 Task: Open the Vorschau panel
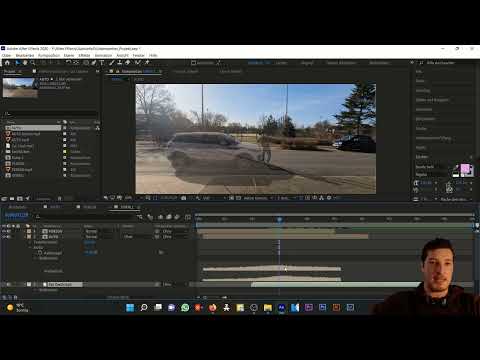tap(423, 90)
